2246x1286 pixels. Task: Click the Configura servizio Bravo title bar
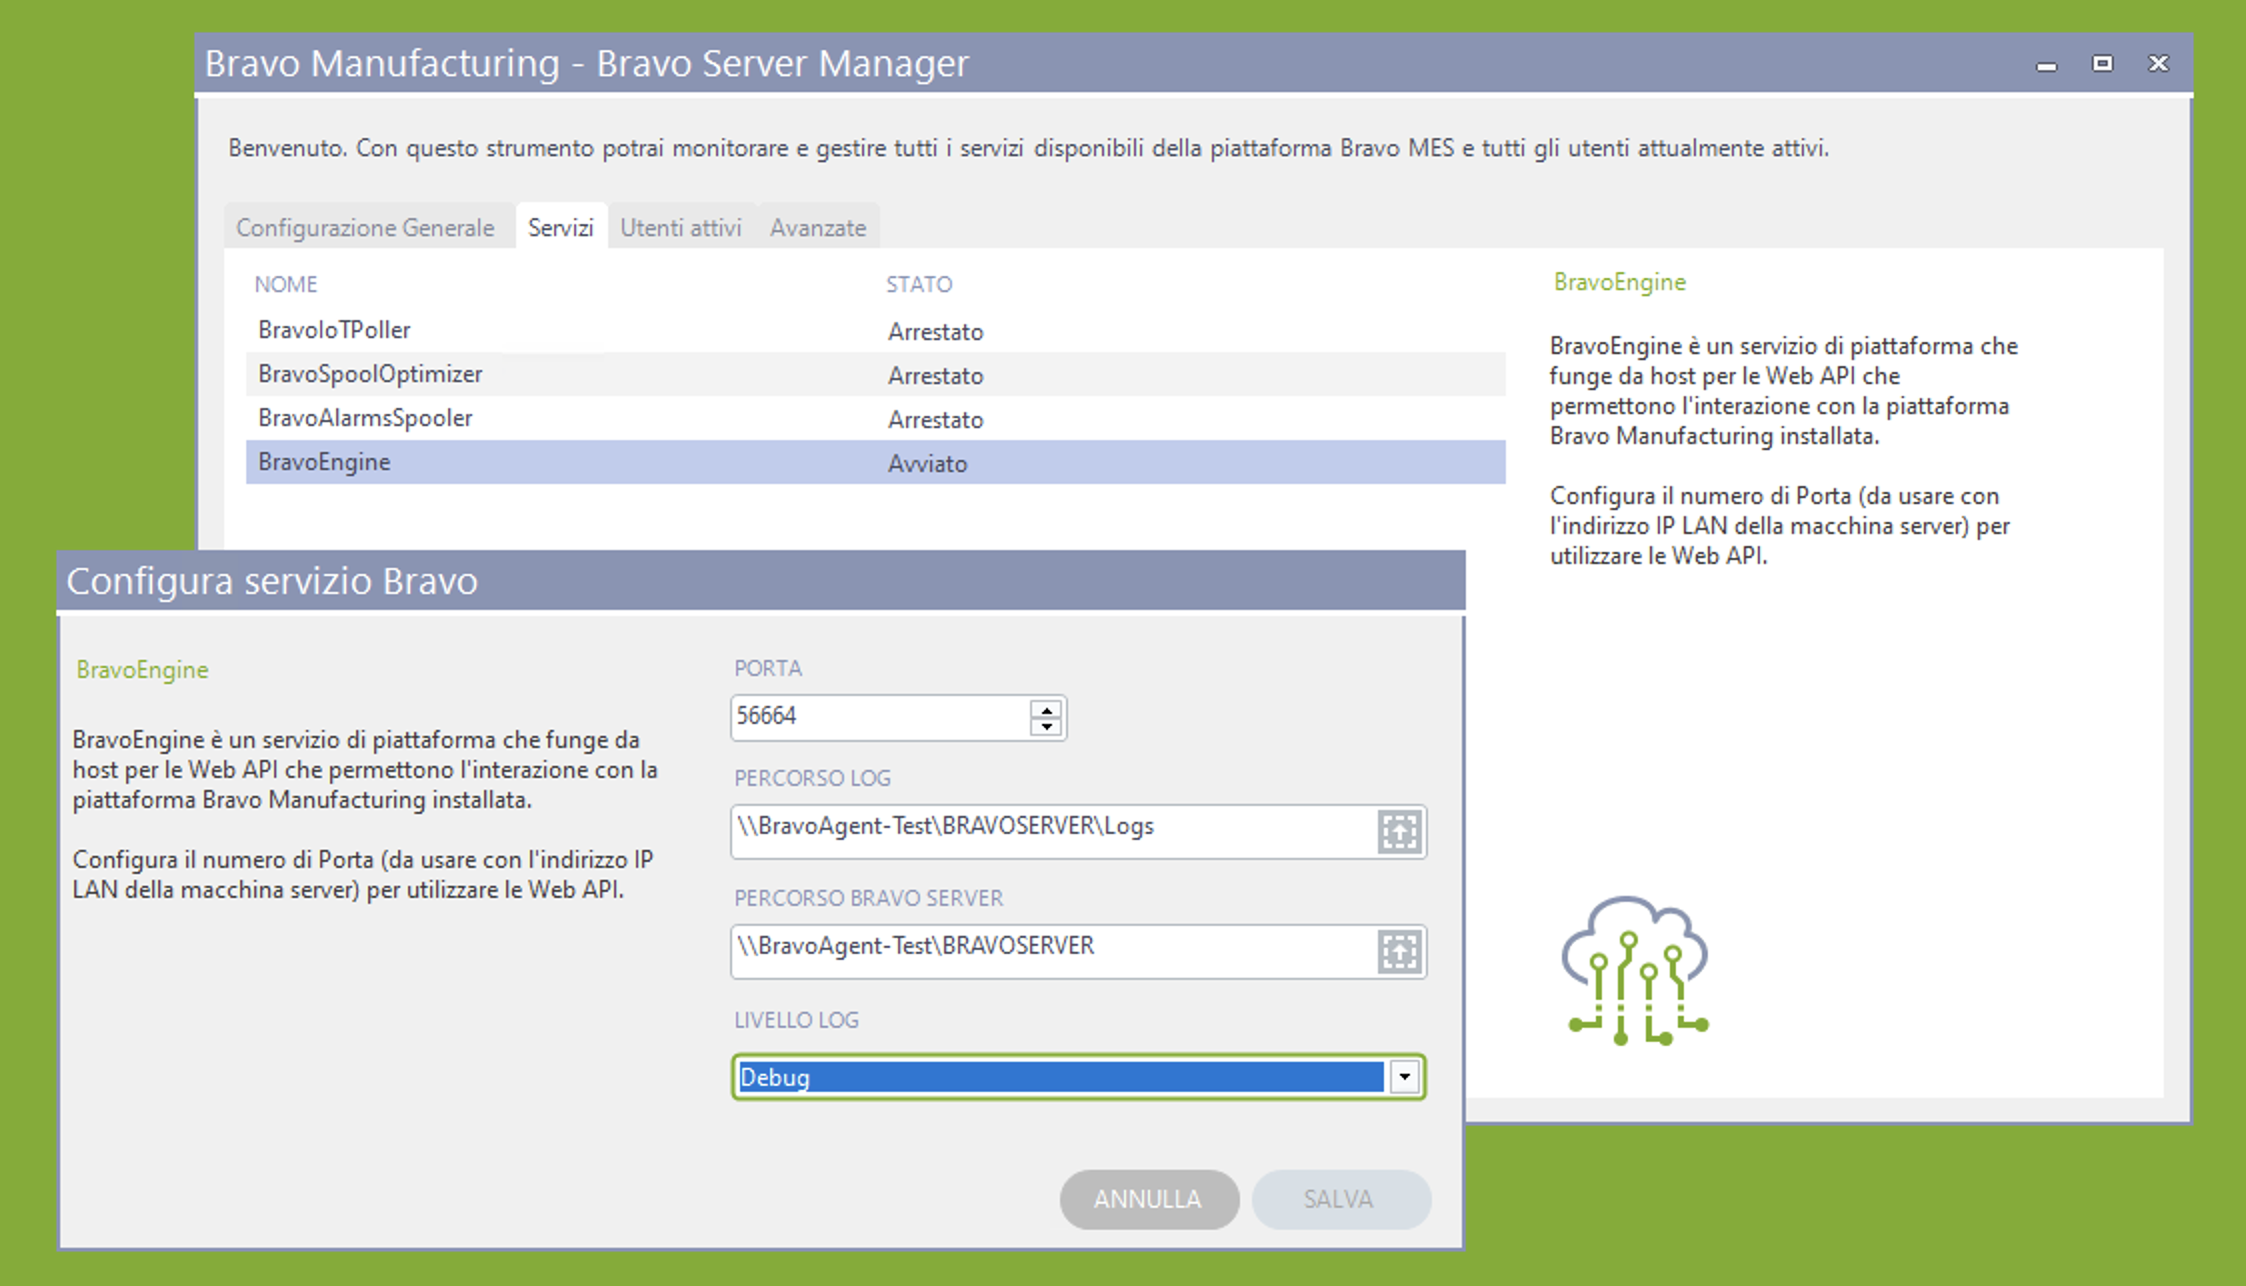click(x=761, y=580)
